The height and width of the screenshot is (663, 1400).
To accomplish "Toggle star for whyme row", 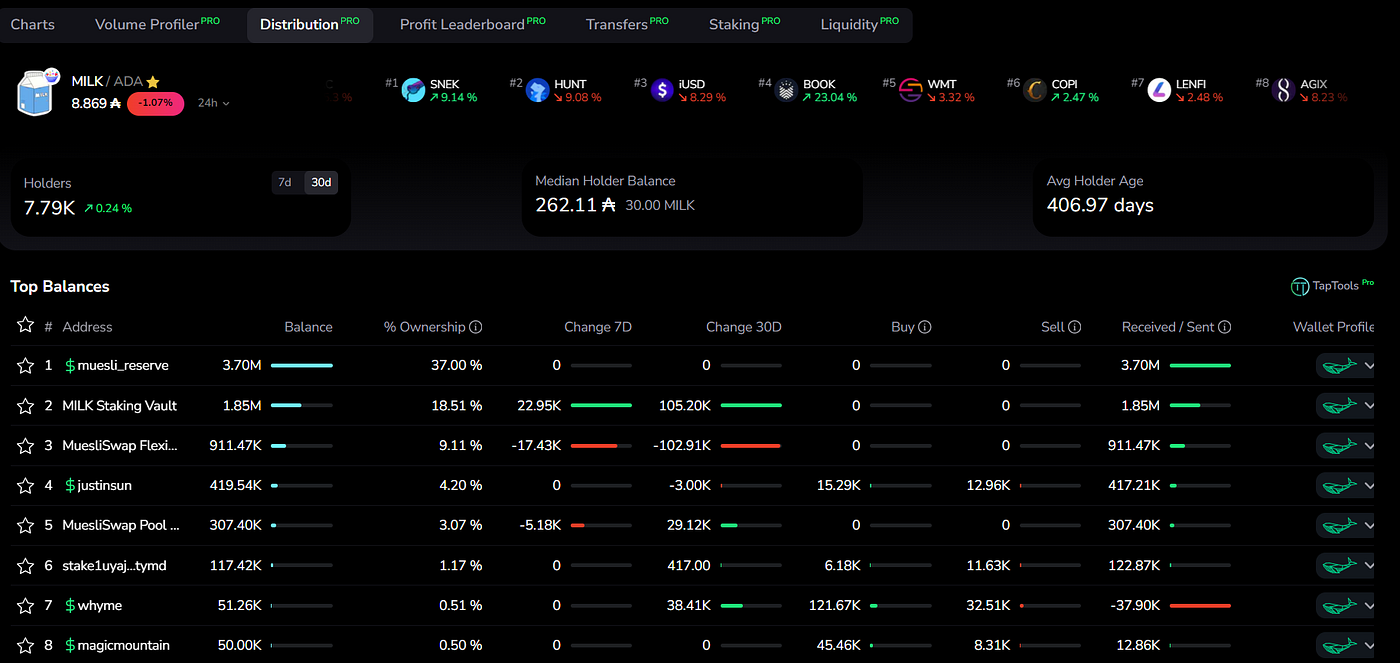I will pyautogui.click(x=25, y=606).
